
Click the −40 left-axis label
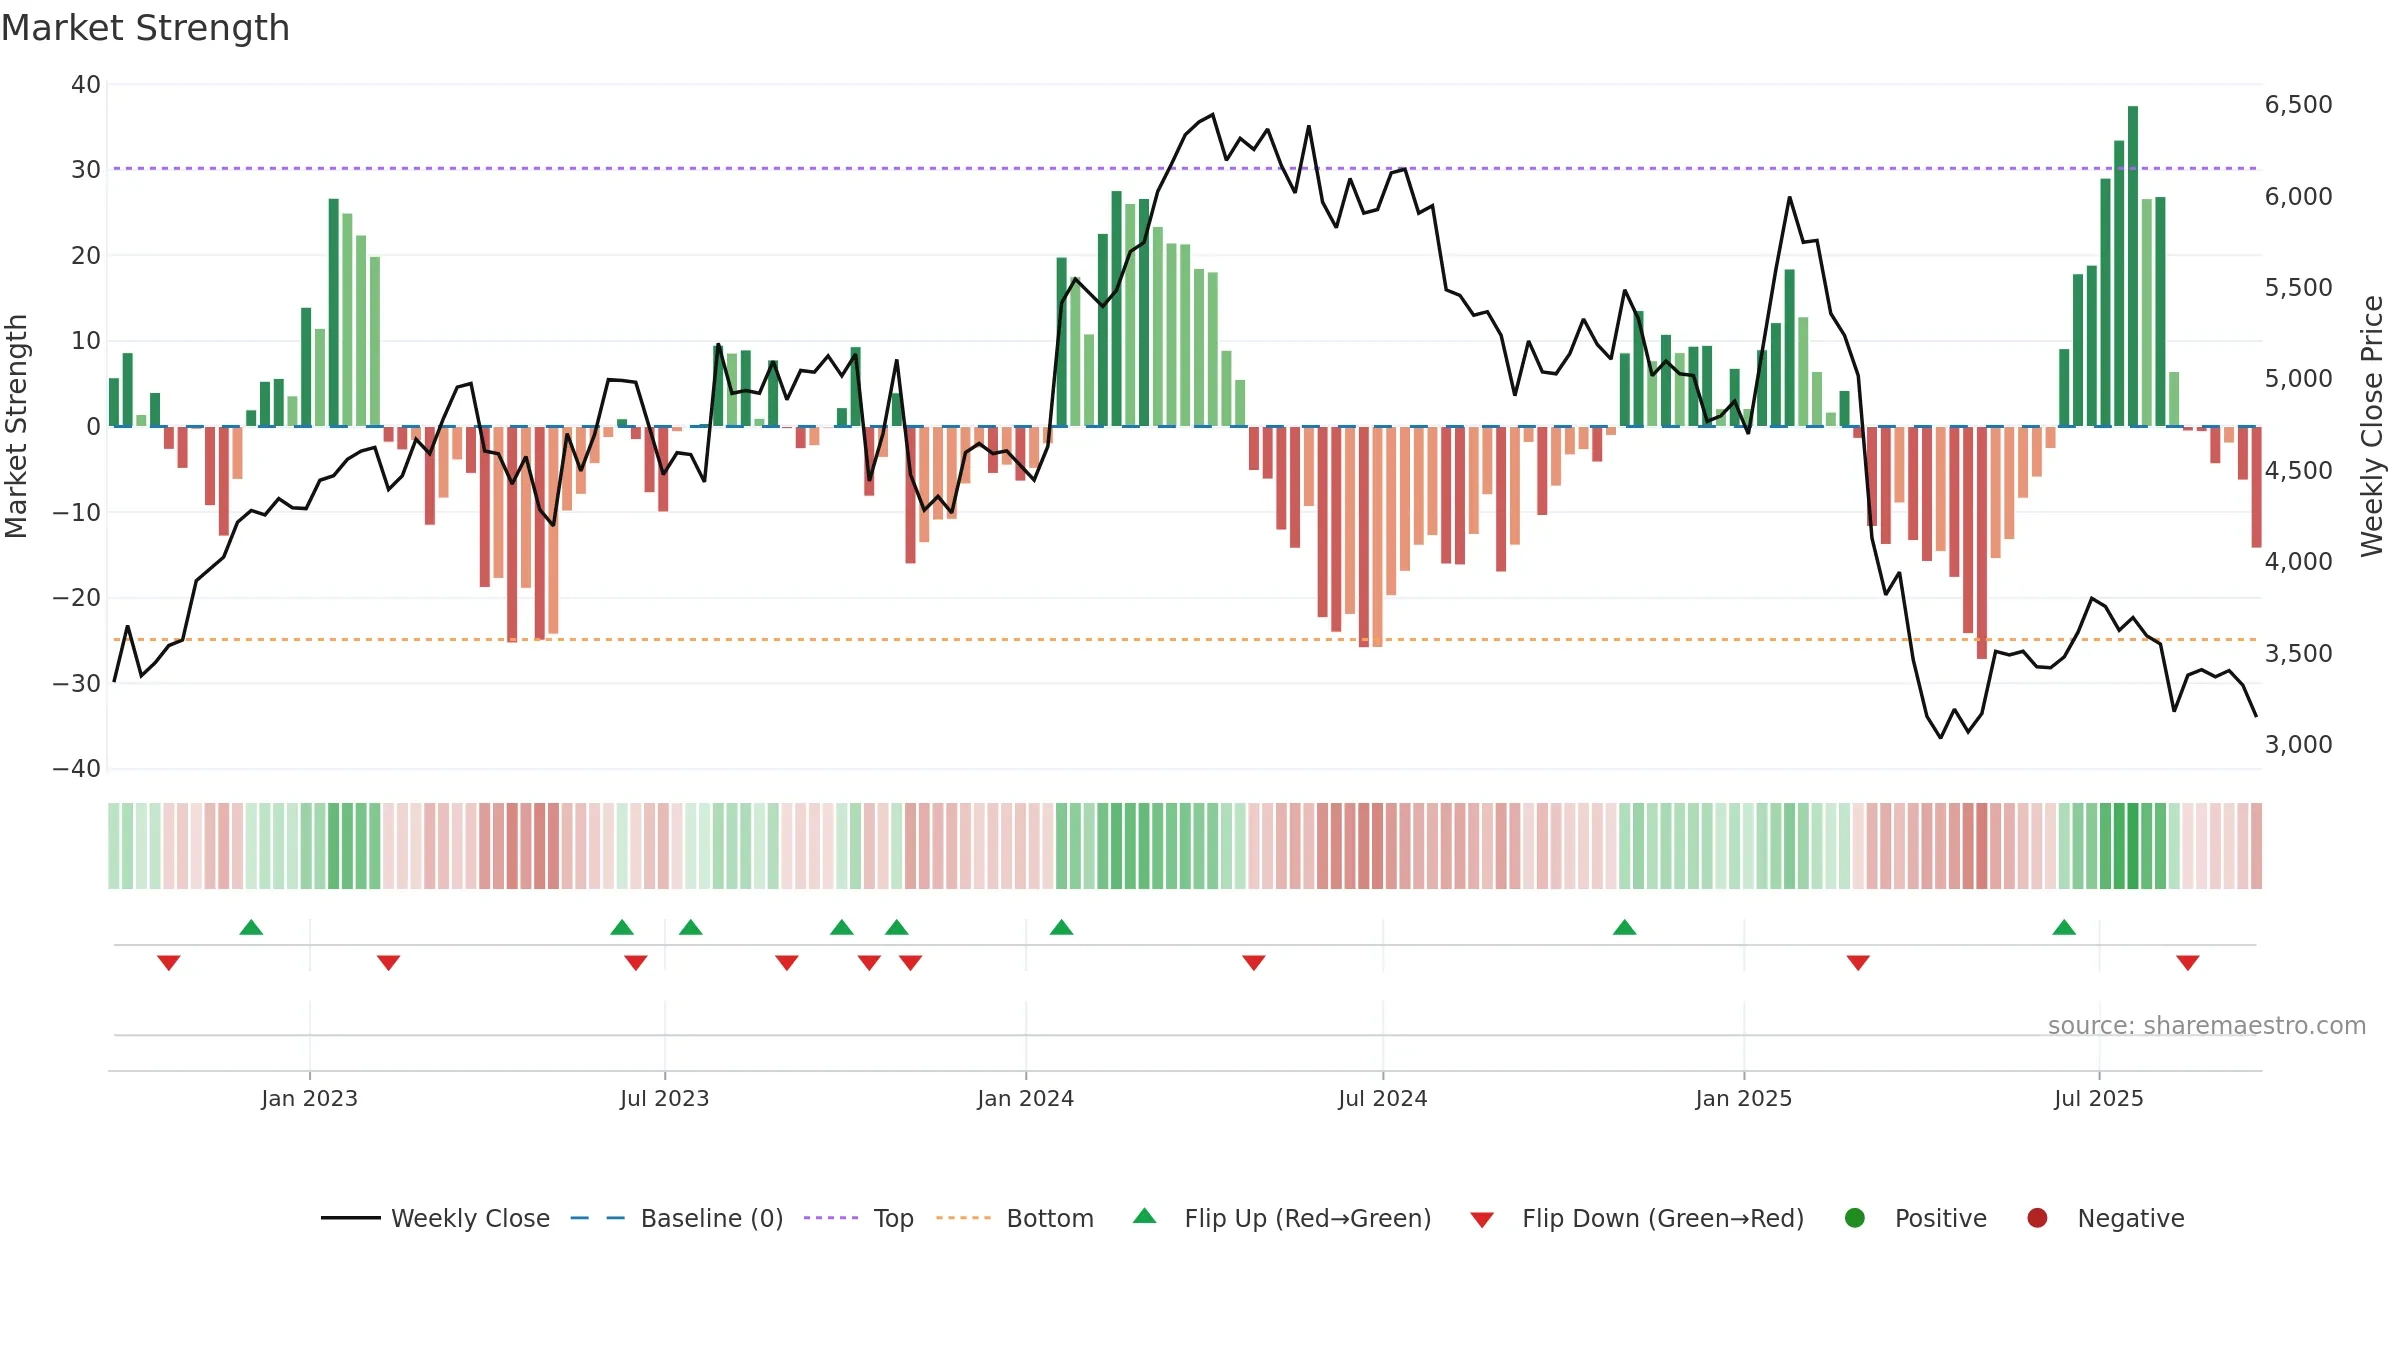[x=76, y=769]
